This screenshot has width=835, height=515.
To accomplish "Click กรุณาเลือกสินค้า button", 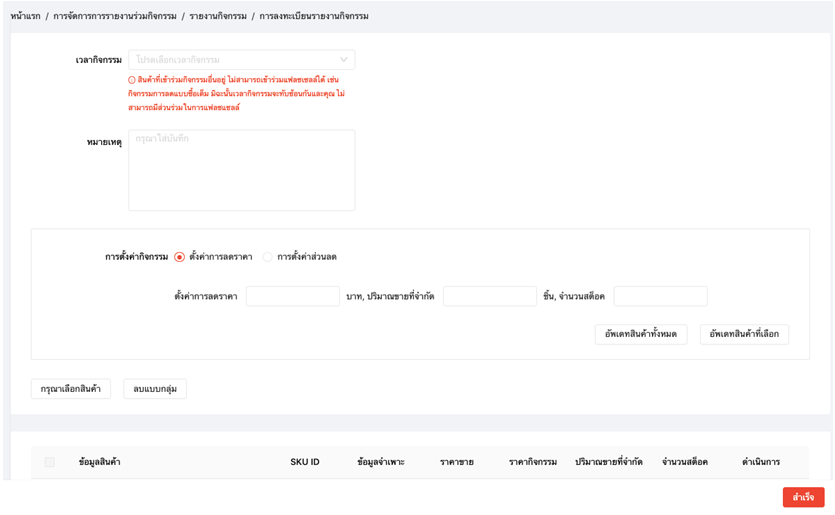I will (71, 389).
